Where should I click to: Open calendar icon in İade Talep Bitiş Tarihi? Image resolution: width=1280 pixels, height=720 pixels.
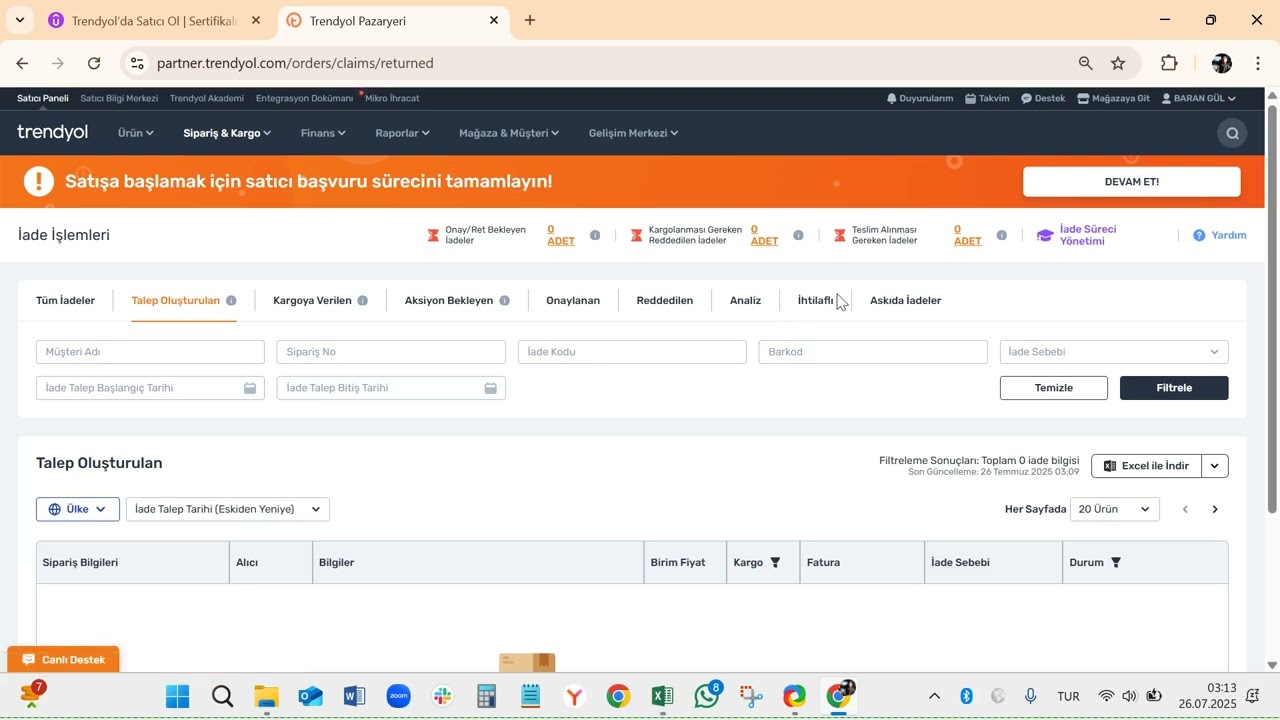491,388
